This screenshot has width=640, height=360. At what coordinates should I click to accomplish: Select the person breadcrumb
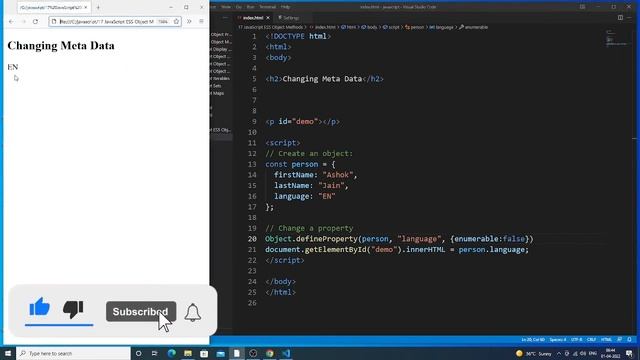(x=414, y=27)
